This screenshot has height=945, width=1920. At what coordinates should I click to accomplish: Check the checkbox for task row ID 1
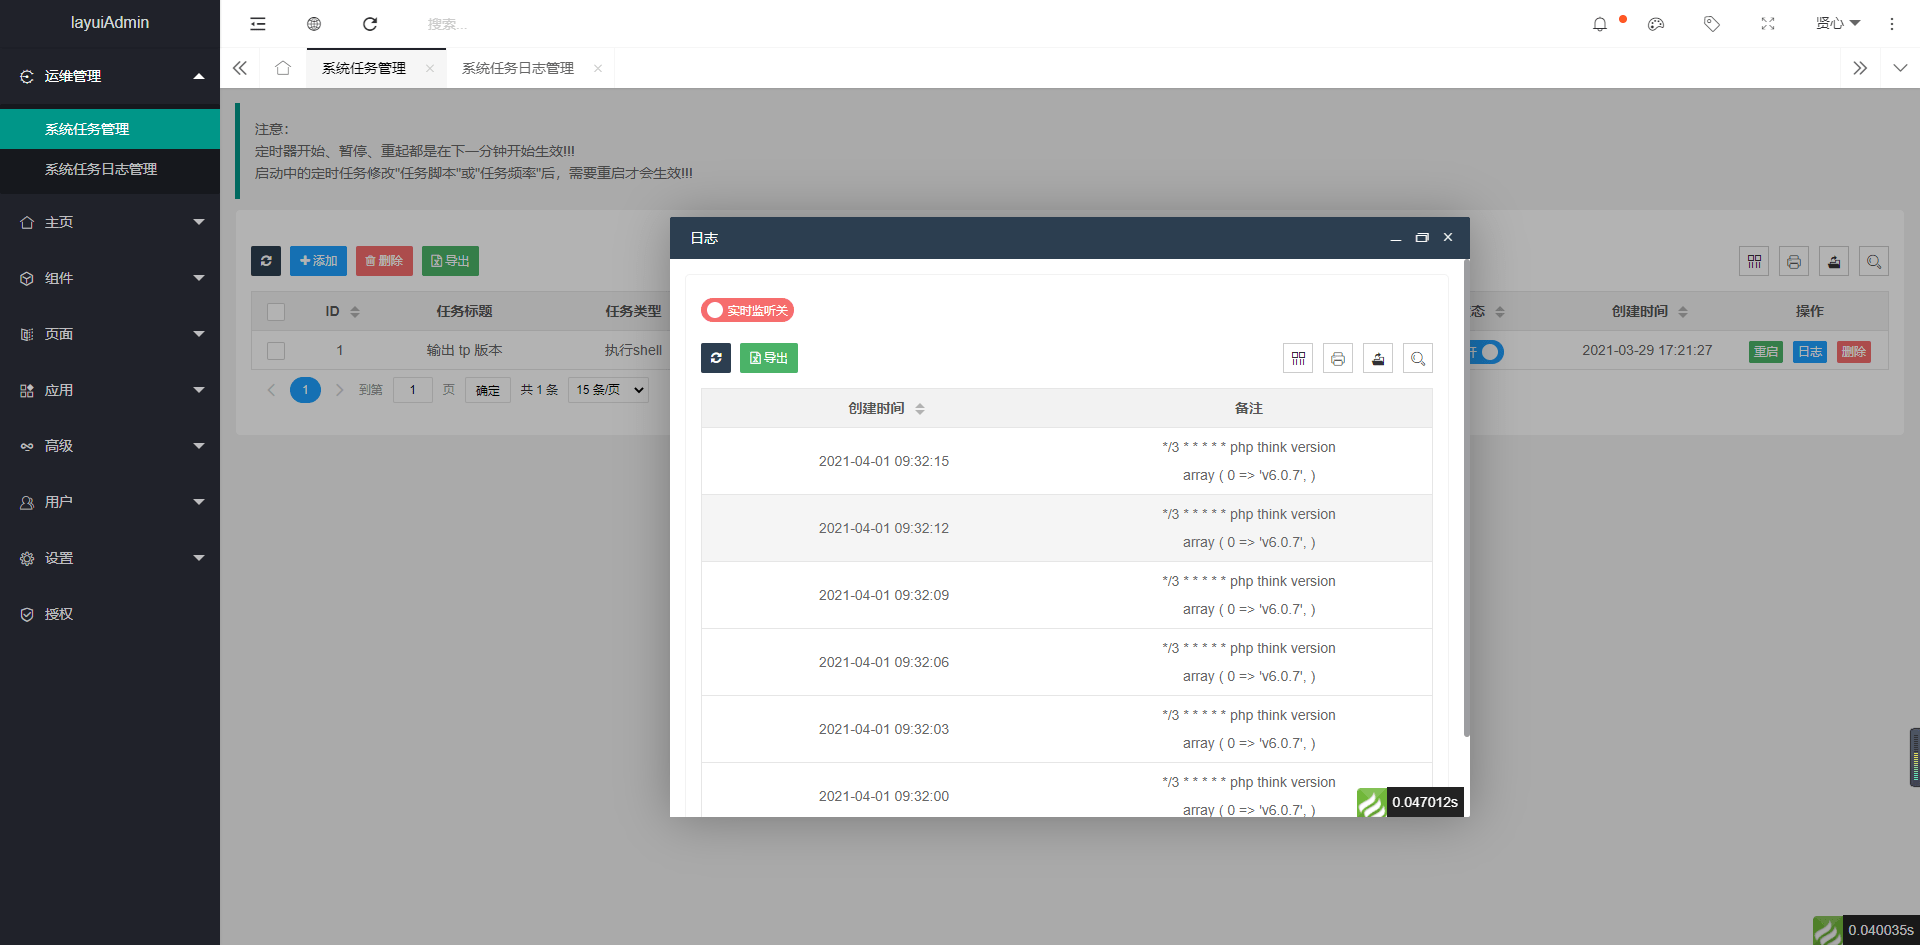[x=276, y=351]
